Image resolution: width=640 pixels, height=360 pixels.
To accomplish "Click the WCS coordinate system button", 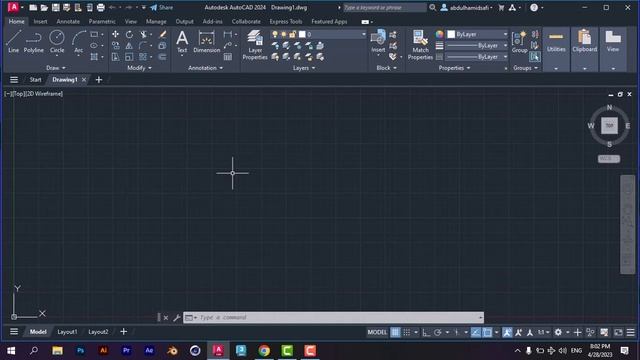I will coord(609,159).
